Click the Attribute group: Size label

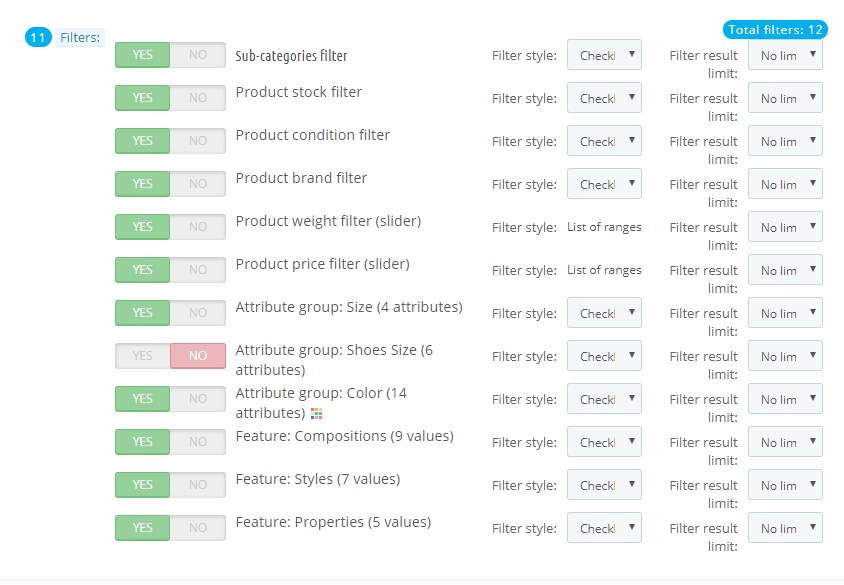(x=349, y=307)
